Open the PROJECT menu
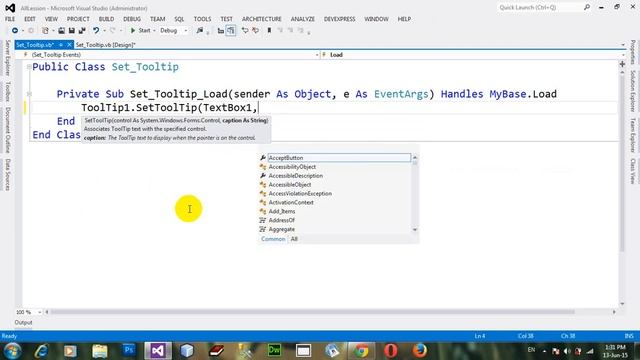The image size is (640, 360). (78, 19)
